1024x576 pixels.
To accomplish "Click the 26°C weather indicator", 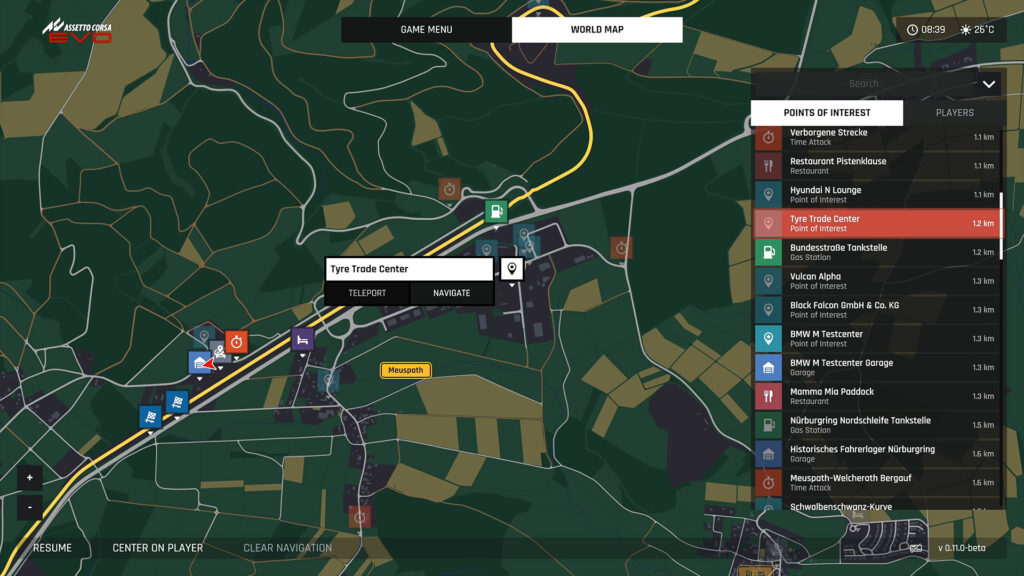I will pyautogui.click(x=977, y=29).
